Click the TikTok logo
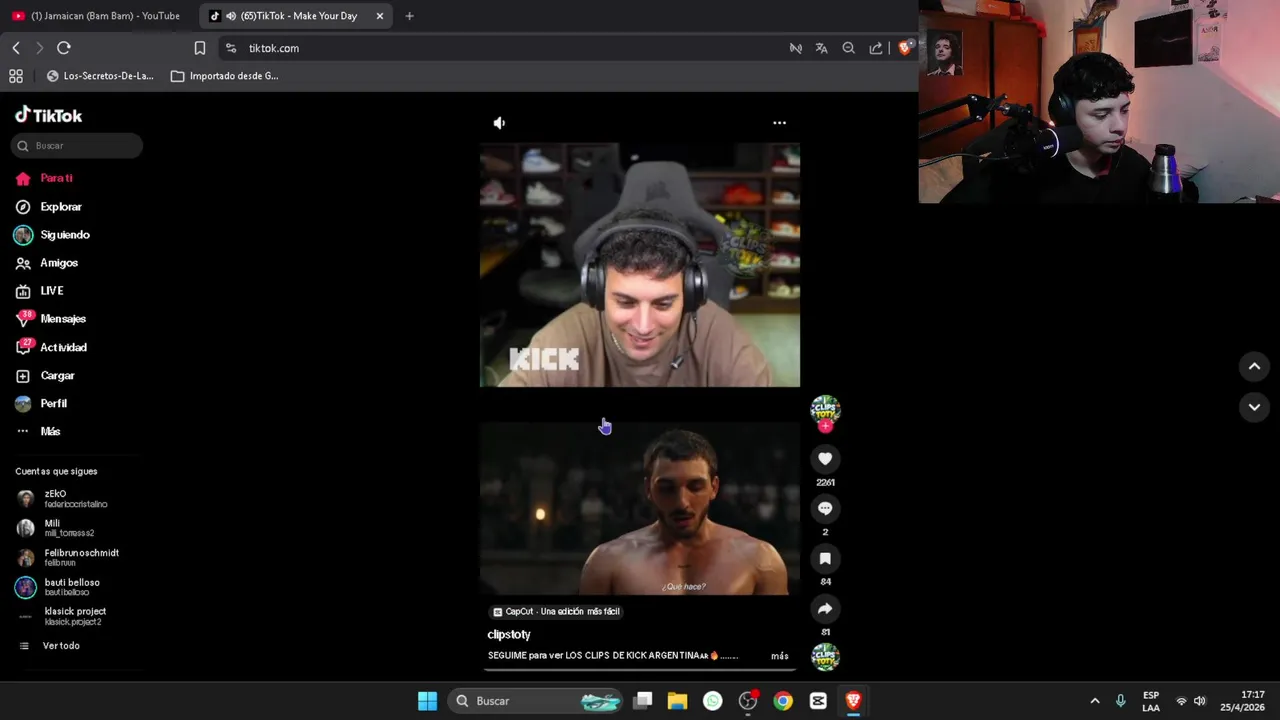Image resolution: width=1280 pixels, height=720 pixels. pyautogui.click(x=48, y=116)
